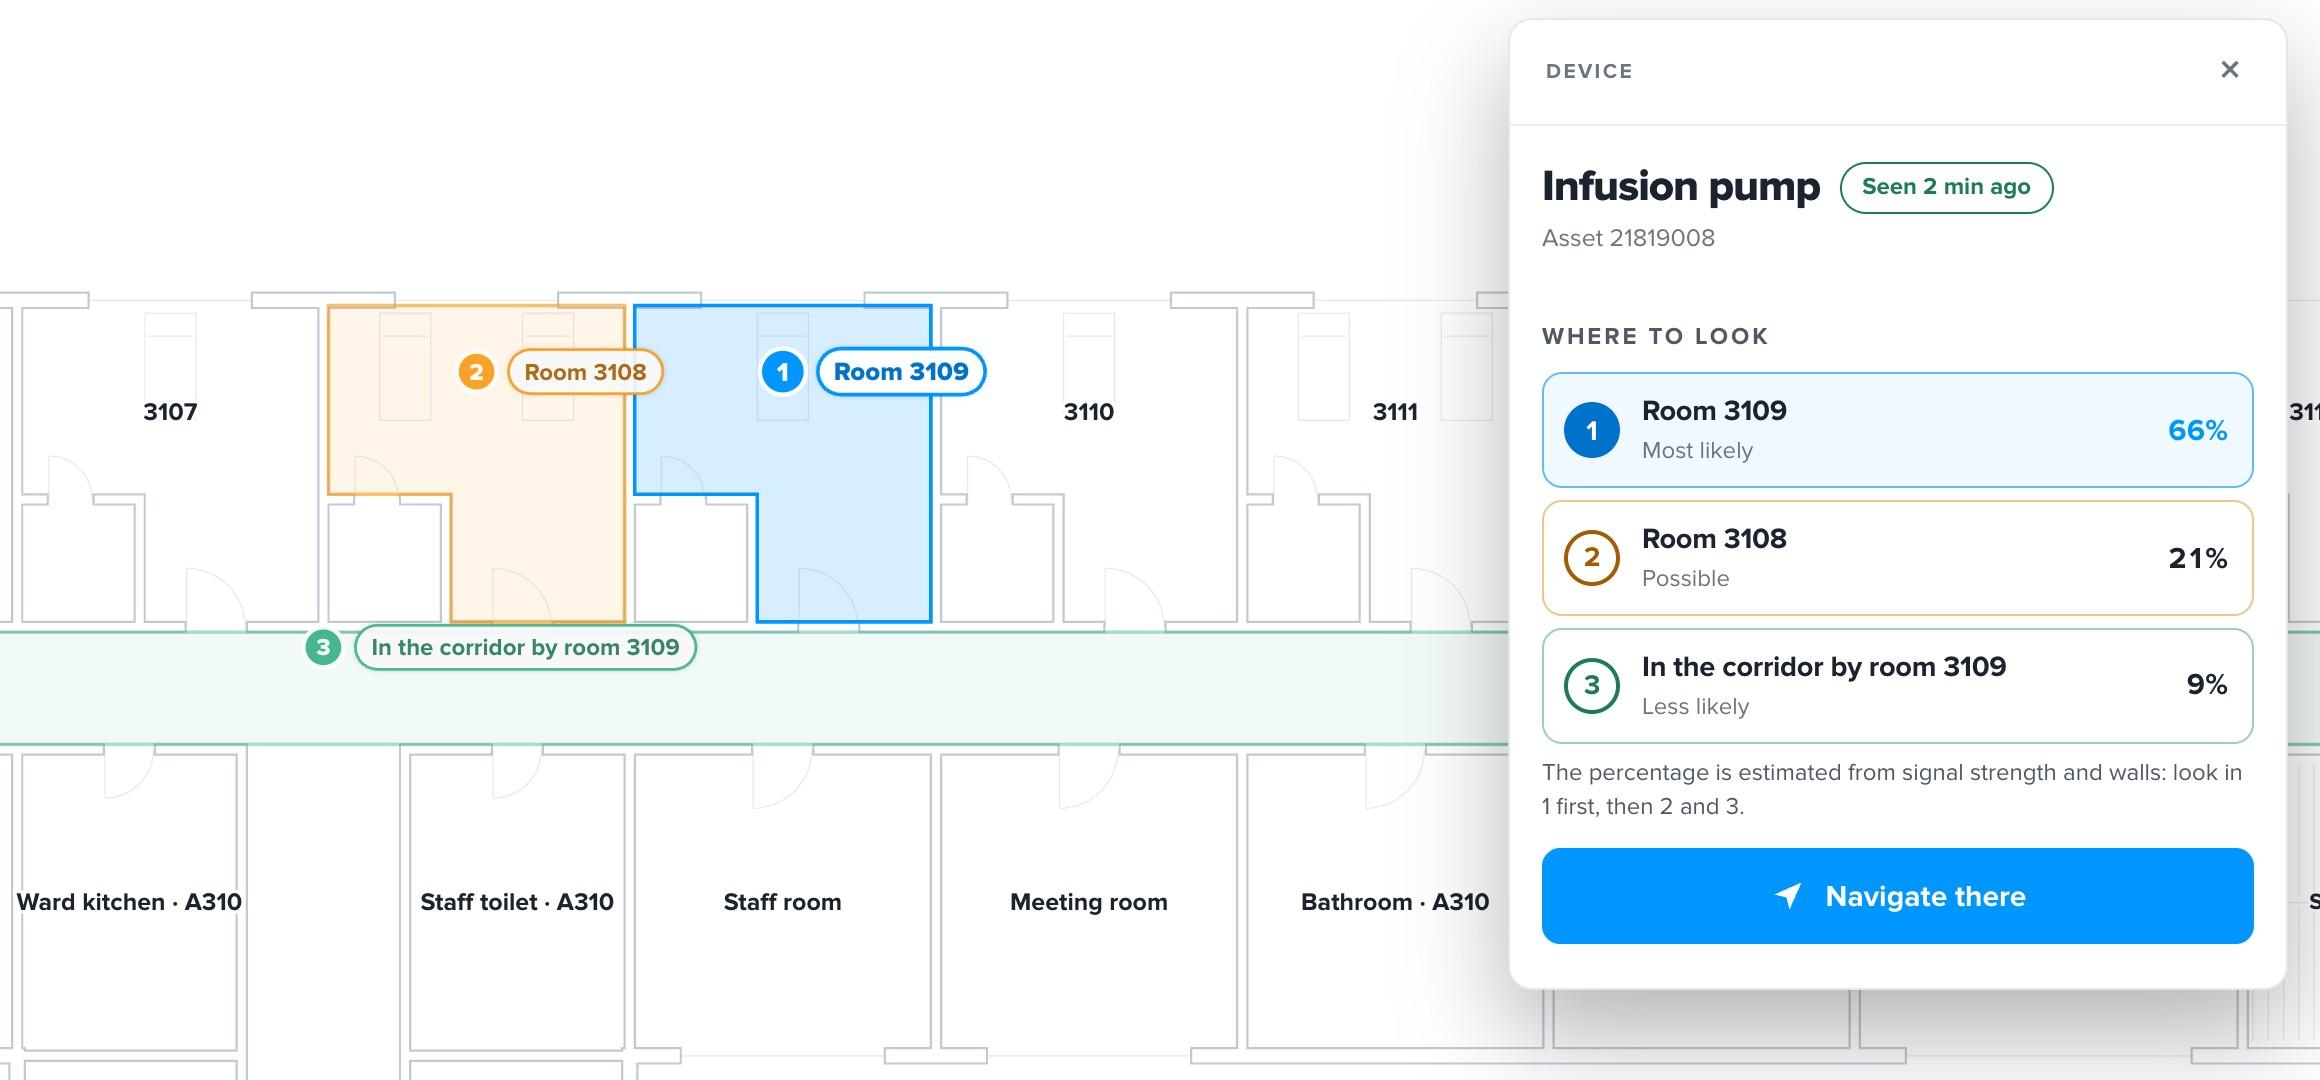Click orange outlined number 2 badge in panel
Screen dimensions: 2320x1080
[1591, 558]
